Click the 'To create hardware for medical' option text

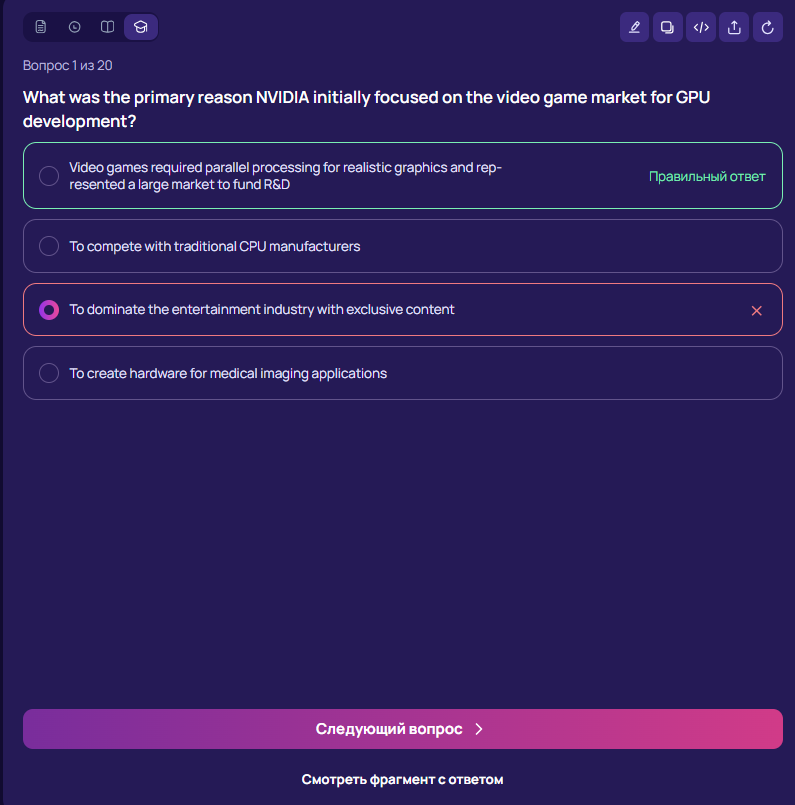click(228, 373)
